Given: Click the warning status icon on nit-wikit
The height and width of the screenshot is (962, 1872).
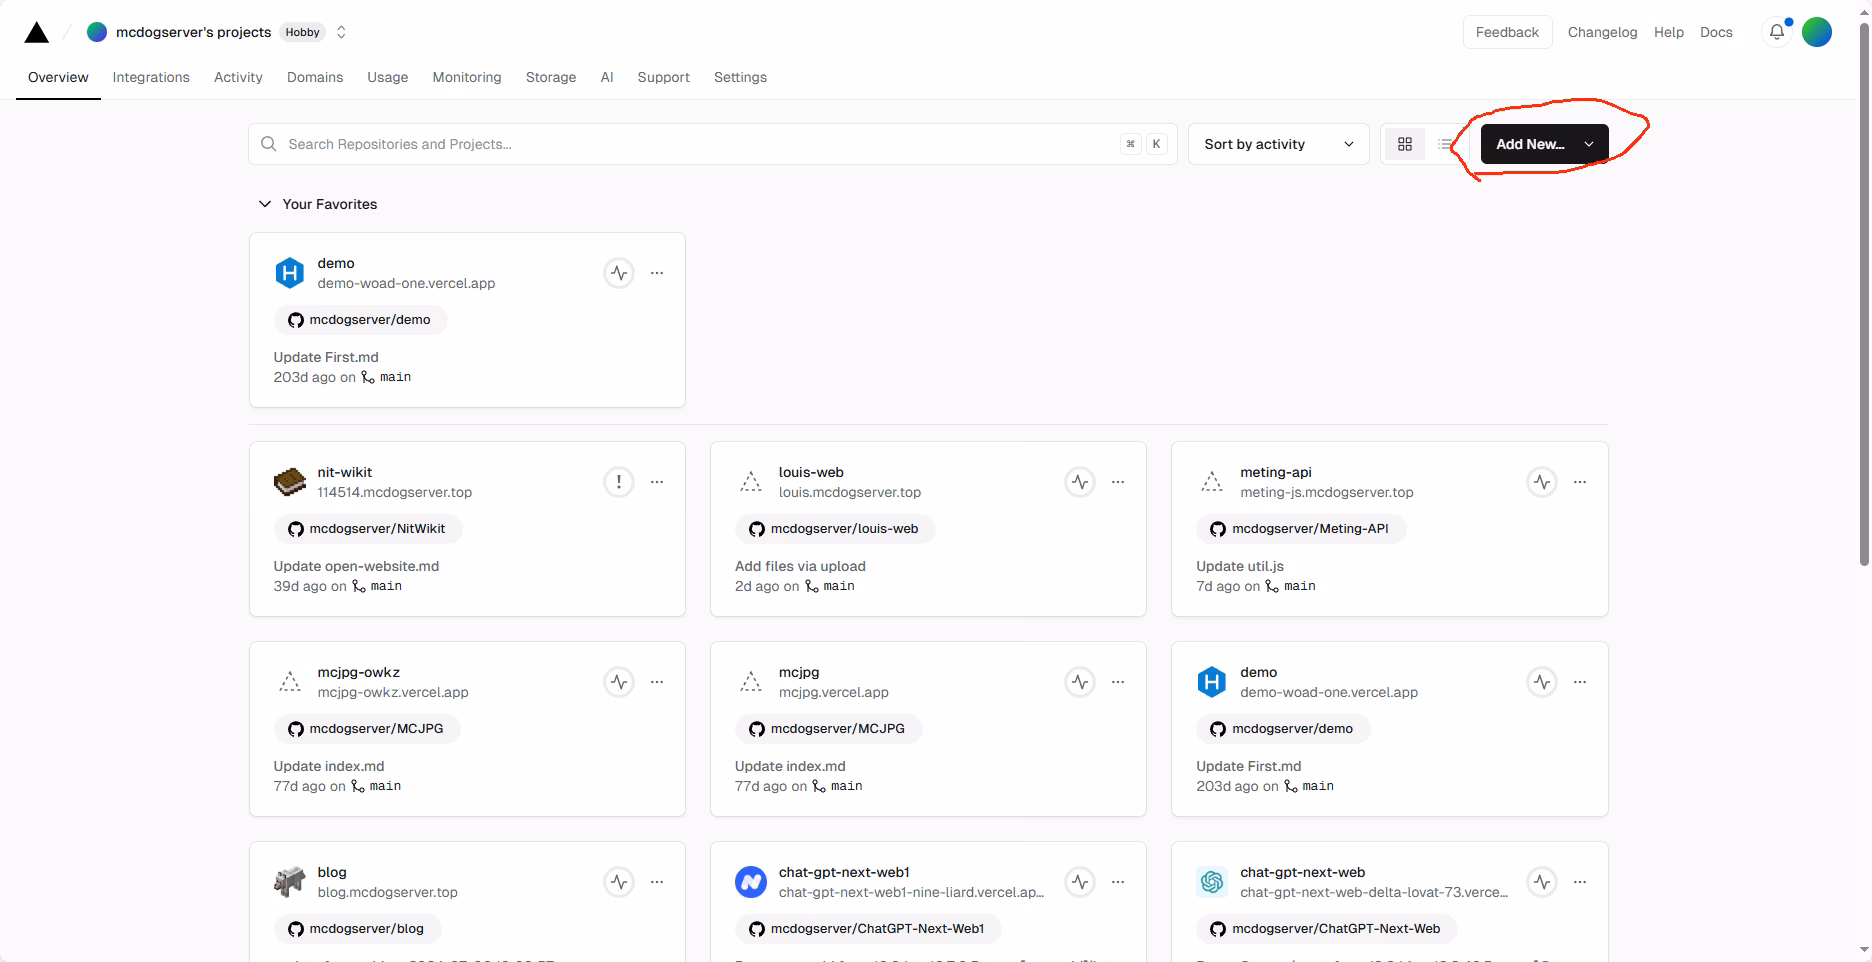Looking at the screenshot, I should (619, 482).
